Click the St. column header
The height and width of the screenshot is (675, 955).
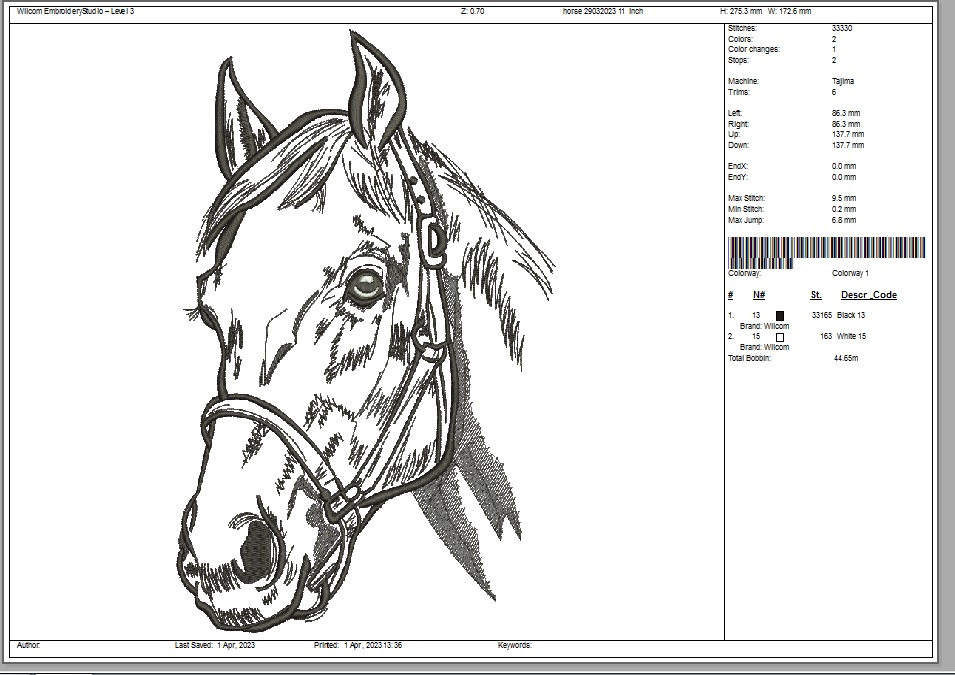click(x=815, y=295)
